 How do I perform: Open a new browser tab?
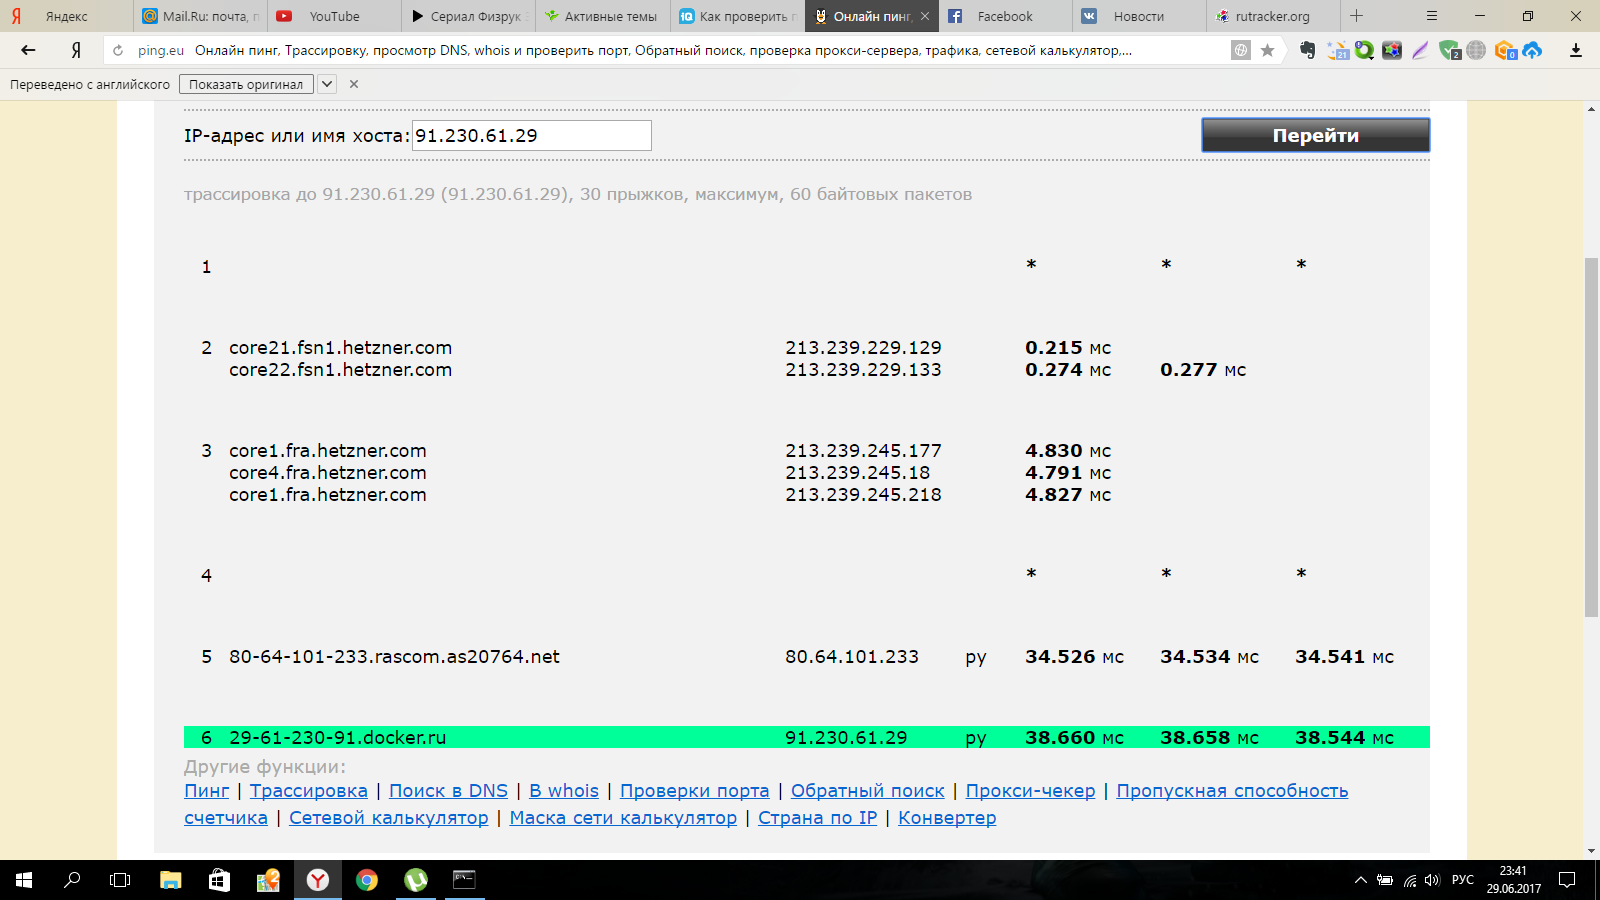[x=1357, y=16]
